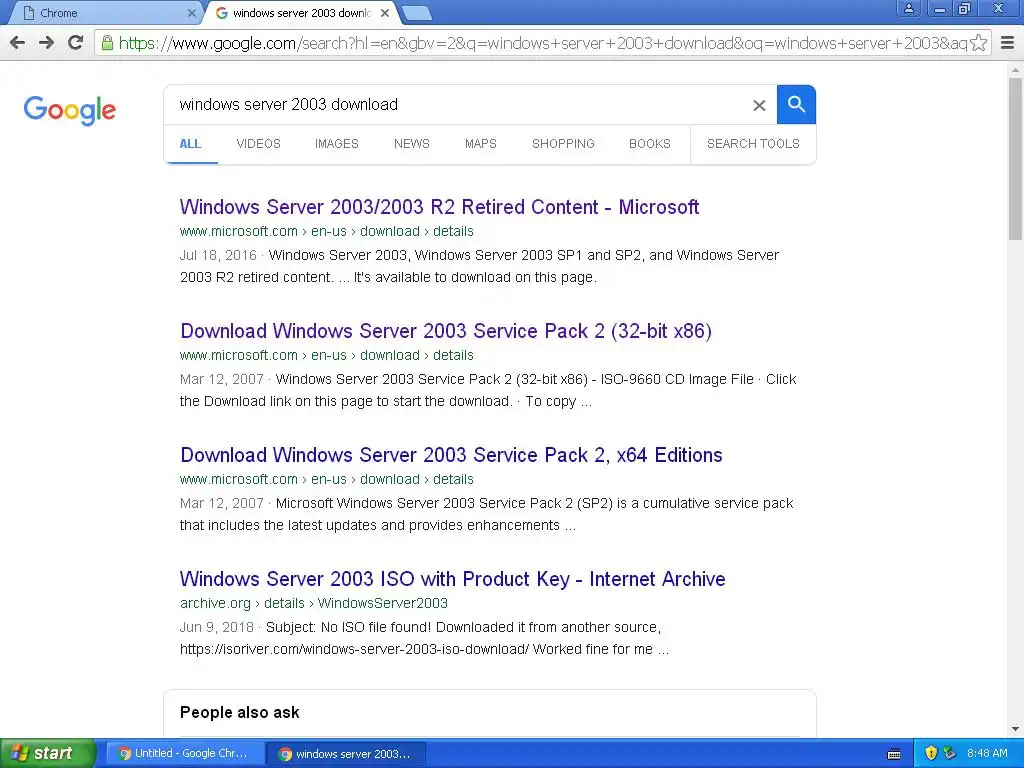Expand SEARCH TOOLS options
This screenshot has width=1024, height=768.
(x=753, y=144)
